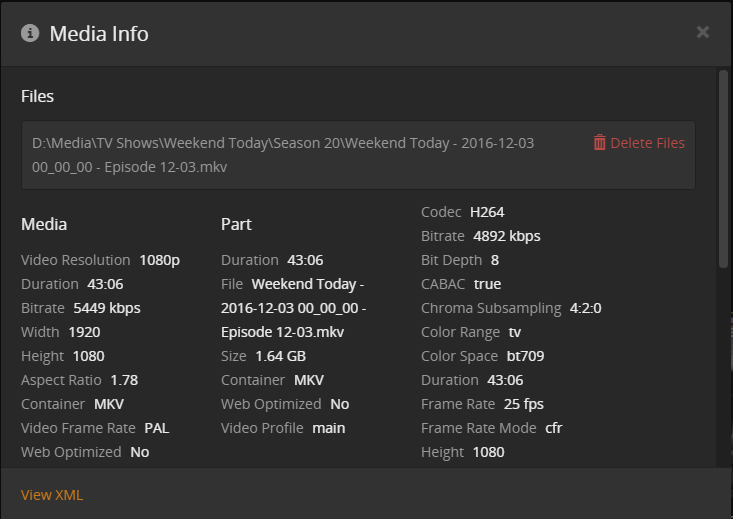Click the 4892 kbps bitrate value
The width and height of the screenshot is (733, 519).
[x=506, y=236]
